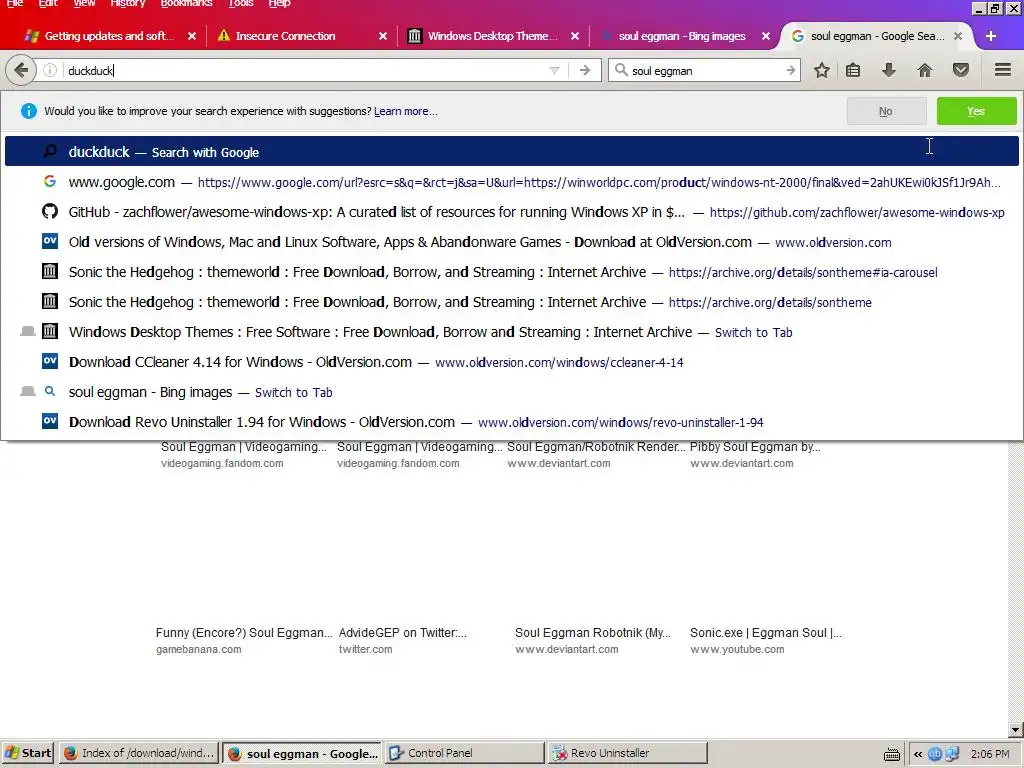Close the Windows Desktop Themes tab
Viewport: 1024px width, 768px height.
coord(575,36)
